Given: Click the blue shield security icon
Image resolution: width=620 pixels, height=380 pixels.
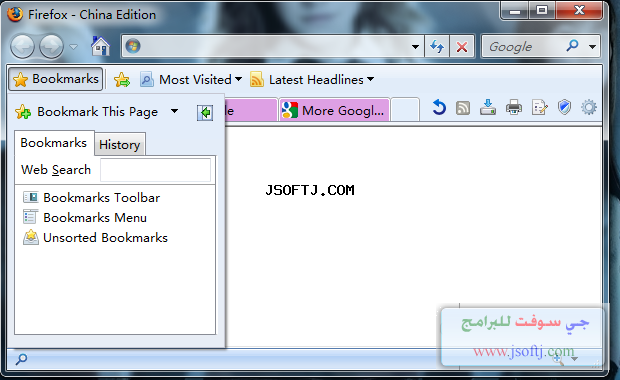Looking at the screenshot, I should [564, 107].
